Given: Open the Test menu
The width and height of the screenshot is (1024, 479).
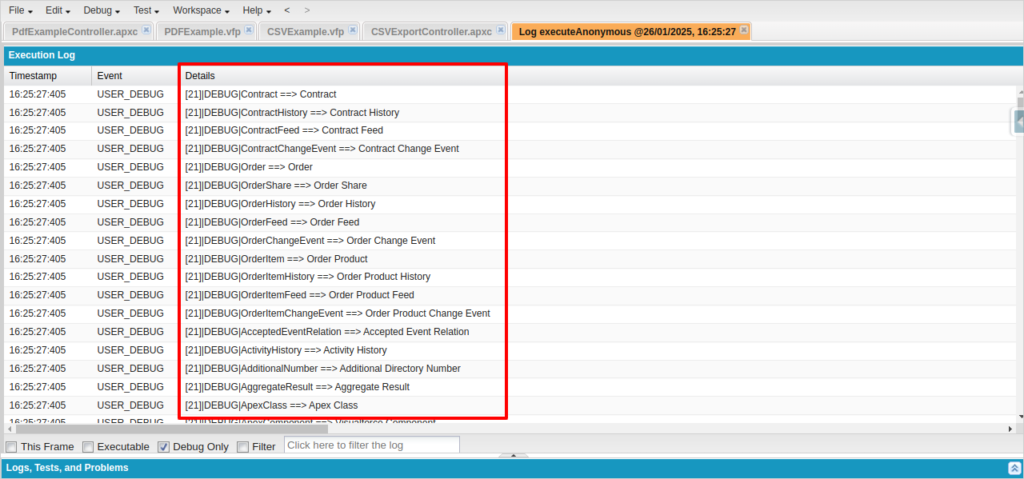Looking at the screenshot, I should tap(146, 10).
